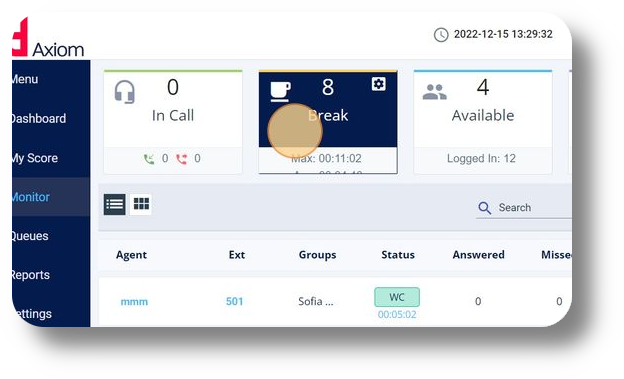Click the coffee cup Break icon

point(281,92)
